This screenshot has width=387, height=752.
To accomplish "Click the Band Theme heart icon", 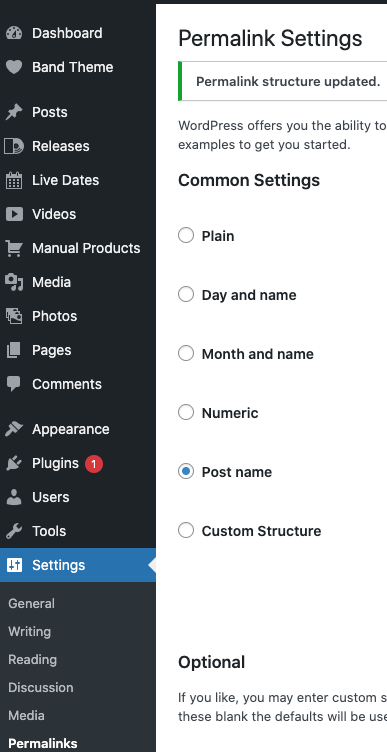I will (x=14, y=67).
